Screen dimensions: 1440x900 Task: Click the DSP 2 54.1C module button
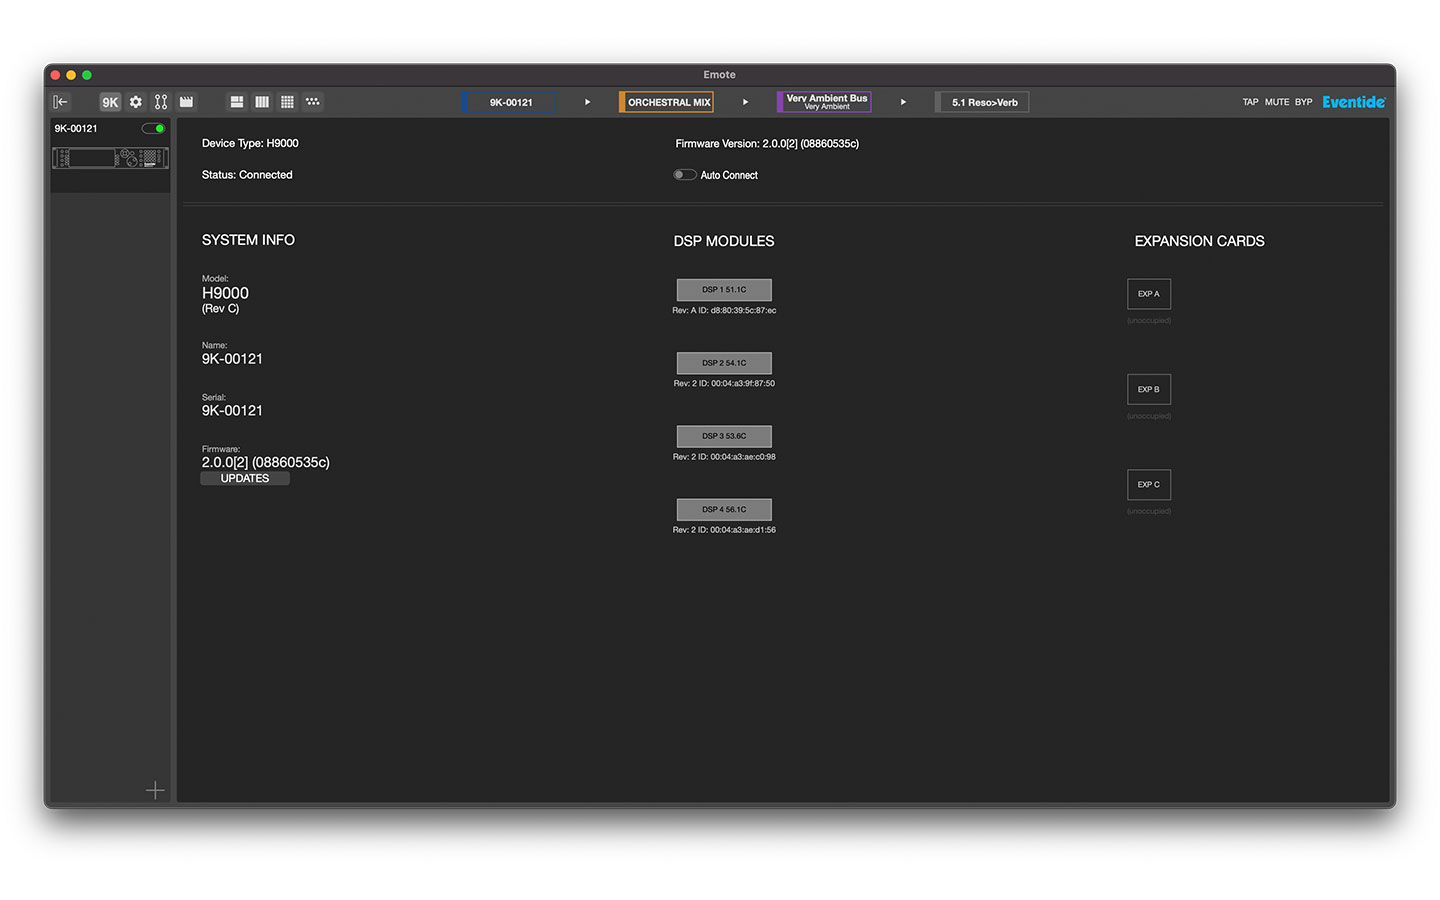click(x=724, y=363)
